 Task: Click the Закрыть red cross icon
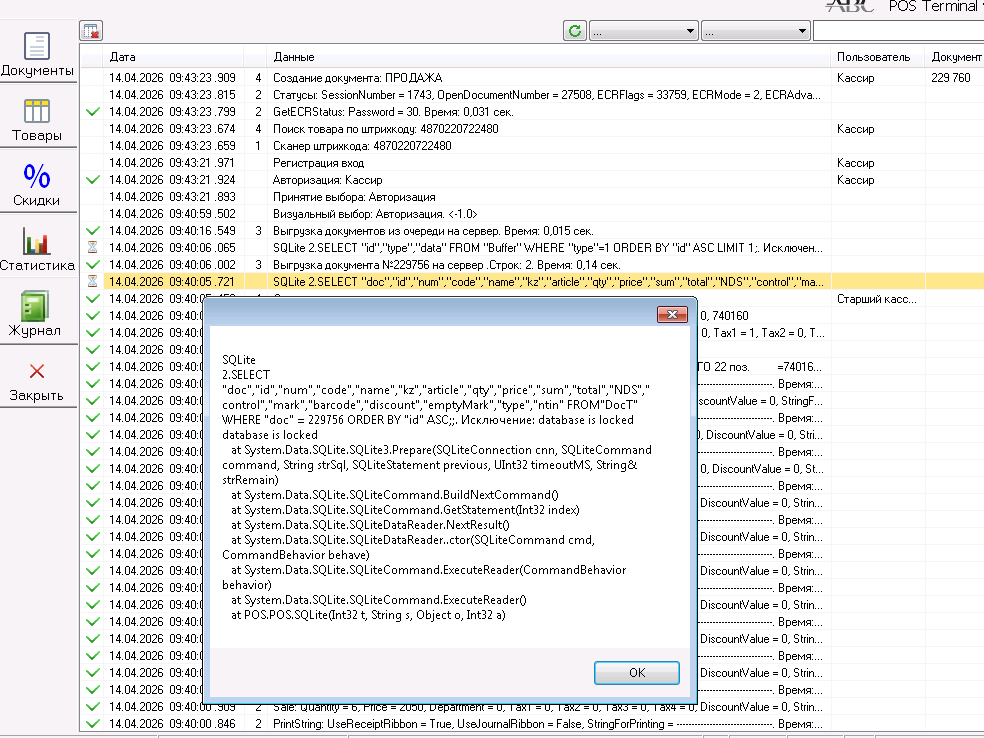tap(36, 372)
